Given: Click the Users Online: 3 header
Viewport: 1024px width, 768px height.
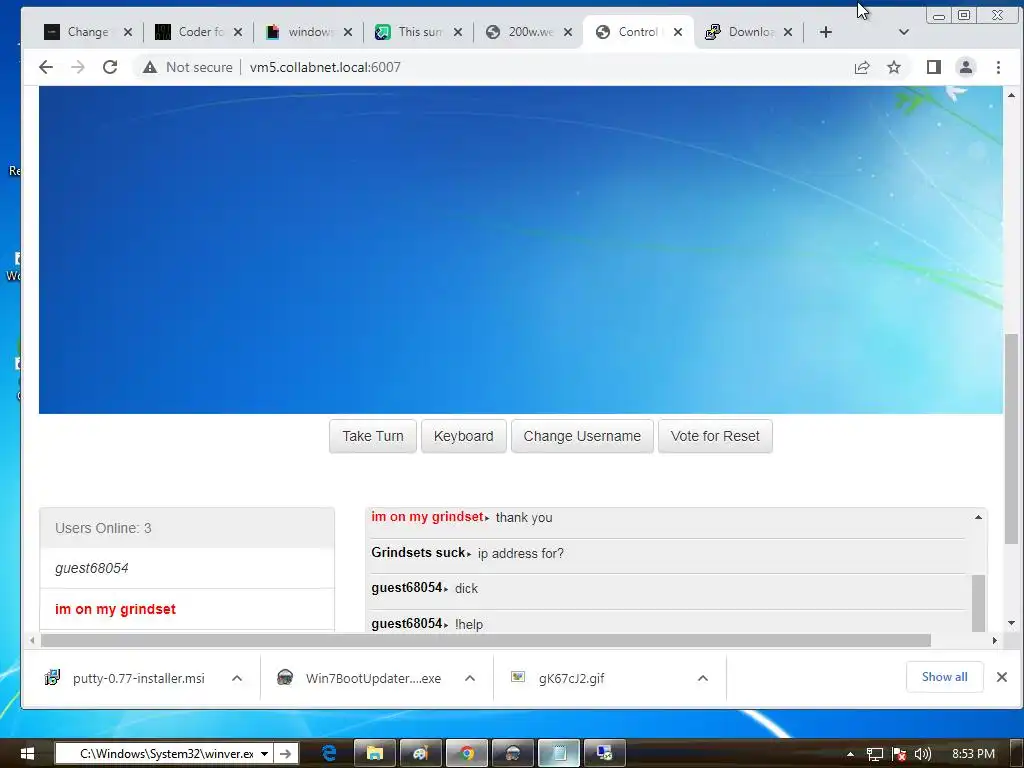Looking at the screenshot, I should pos(187,528).
